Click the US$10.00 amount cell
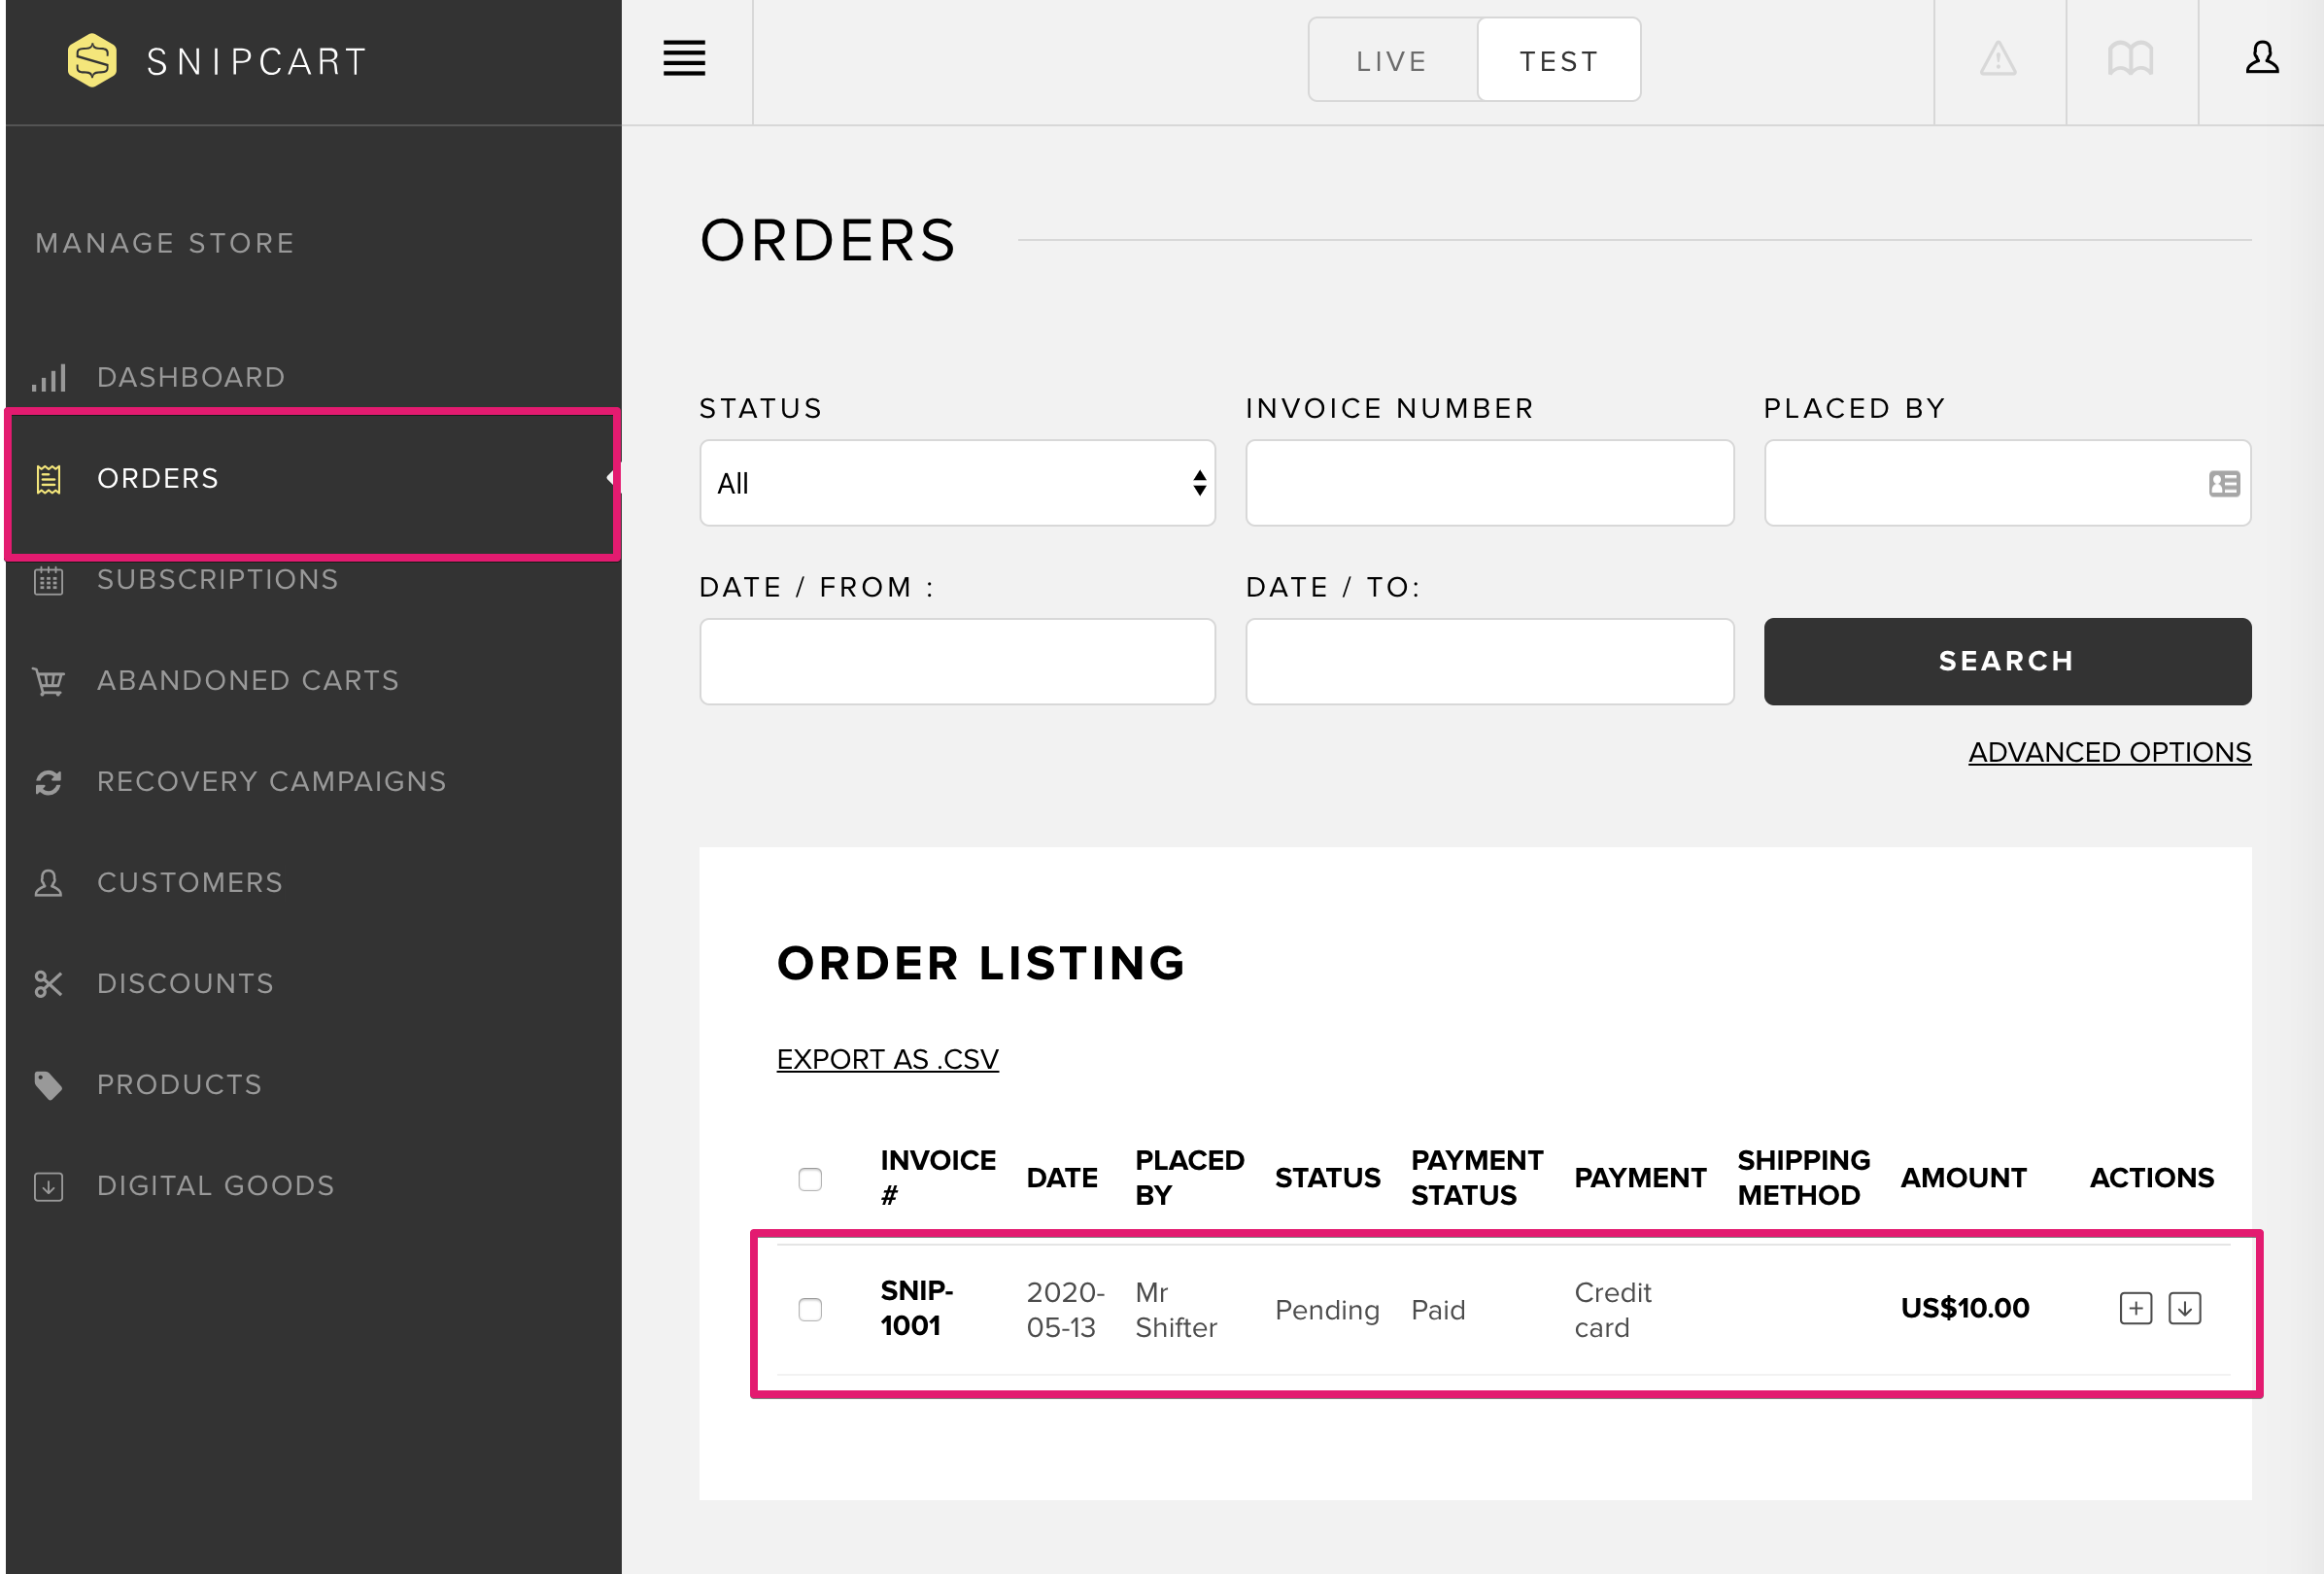Image resolution: width=2324 pixels, height=1574 pixels. click(x=1964, y=1308)
